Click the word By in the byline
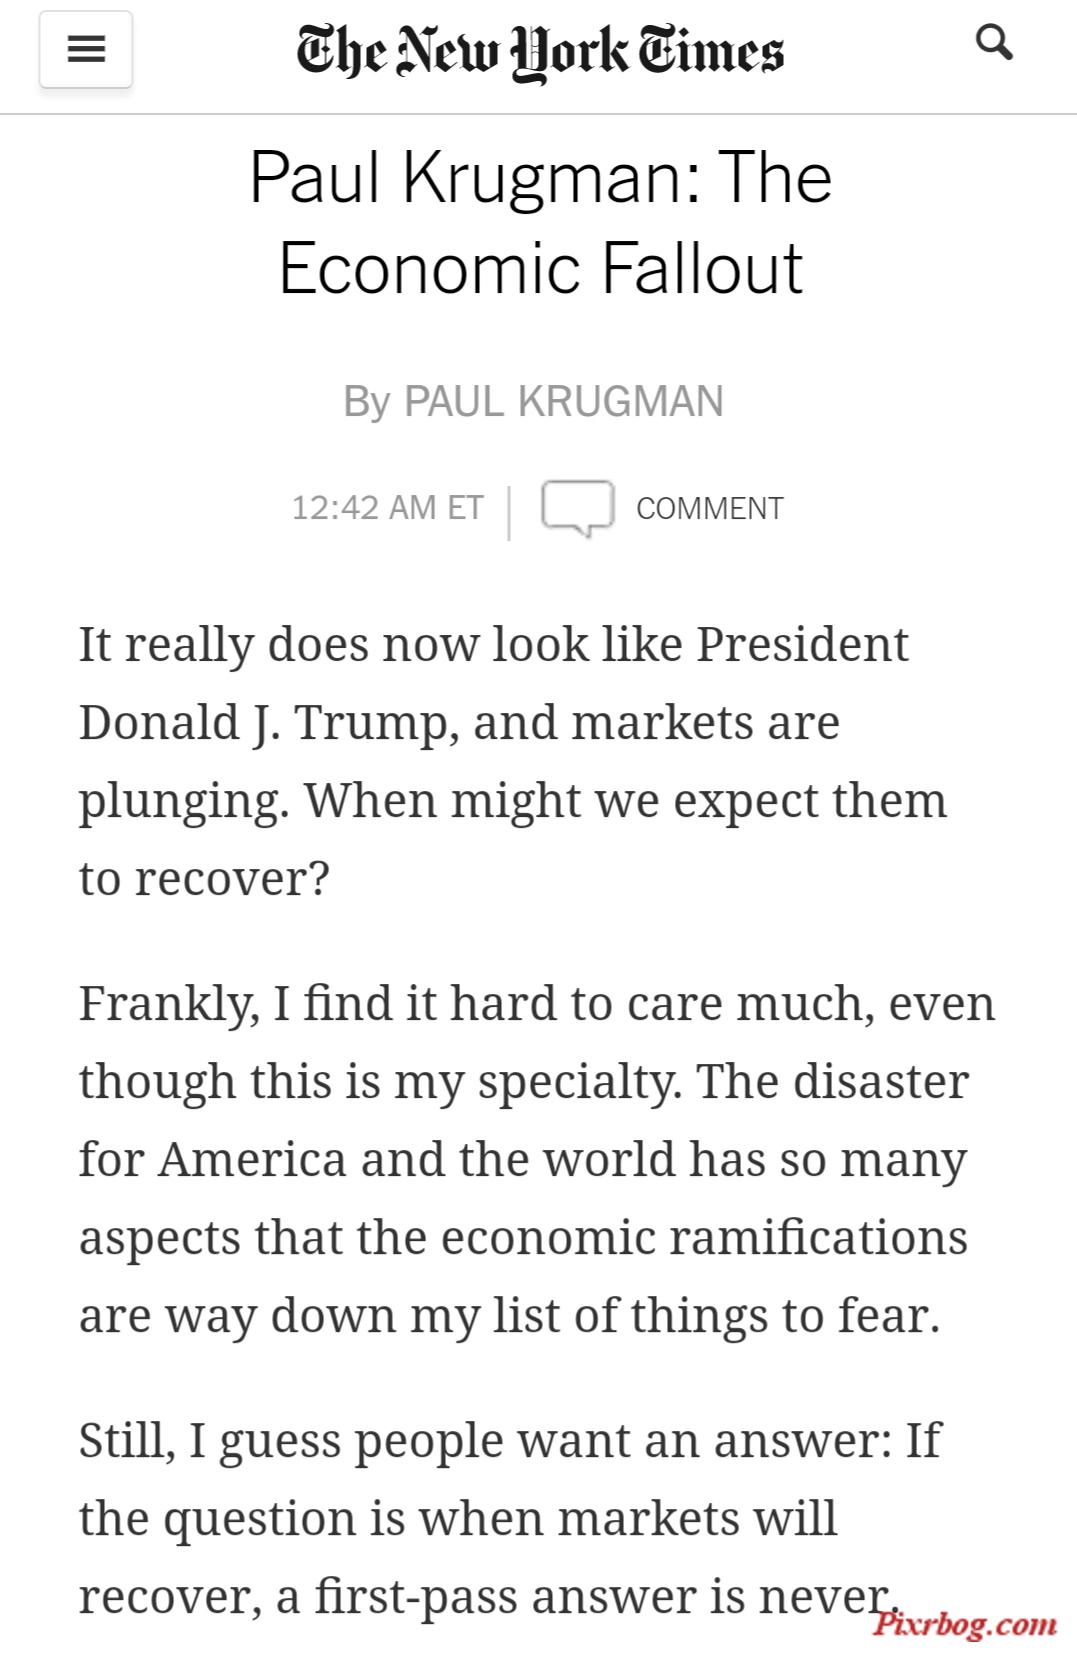Viewport: 1077px width, 1657px height. coord(366,402)
